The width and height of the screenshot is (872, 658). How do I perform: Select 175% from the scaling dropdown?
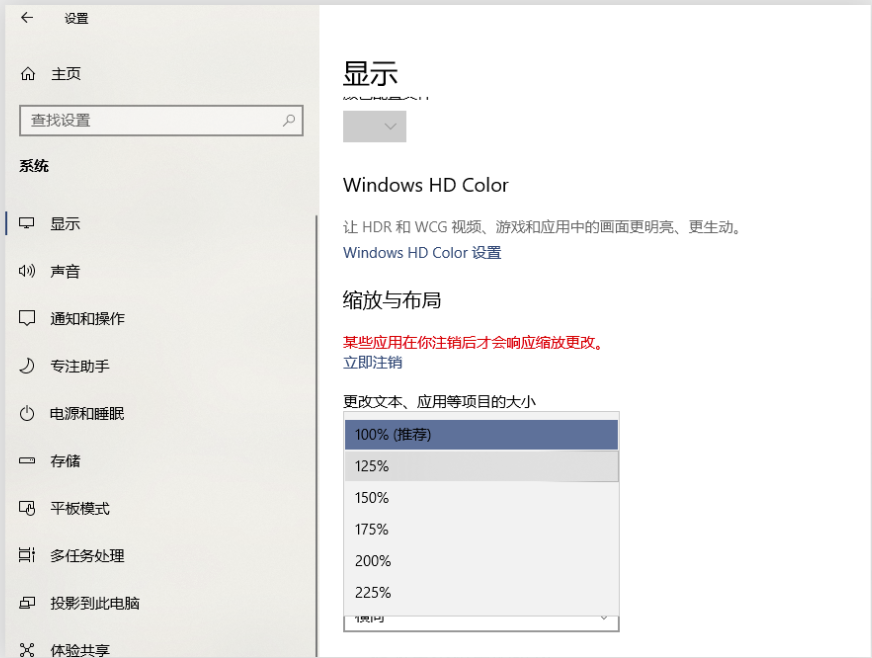[481, 529]
